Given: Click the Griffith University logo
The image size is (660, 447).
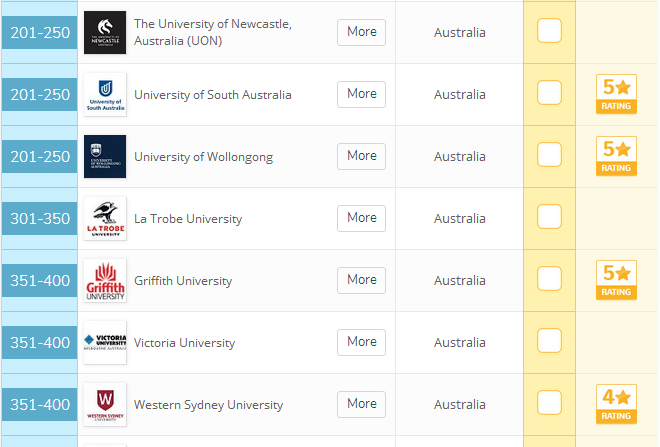Looking at the screenshot, I should (105, 280).
